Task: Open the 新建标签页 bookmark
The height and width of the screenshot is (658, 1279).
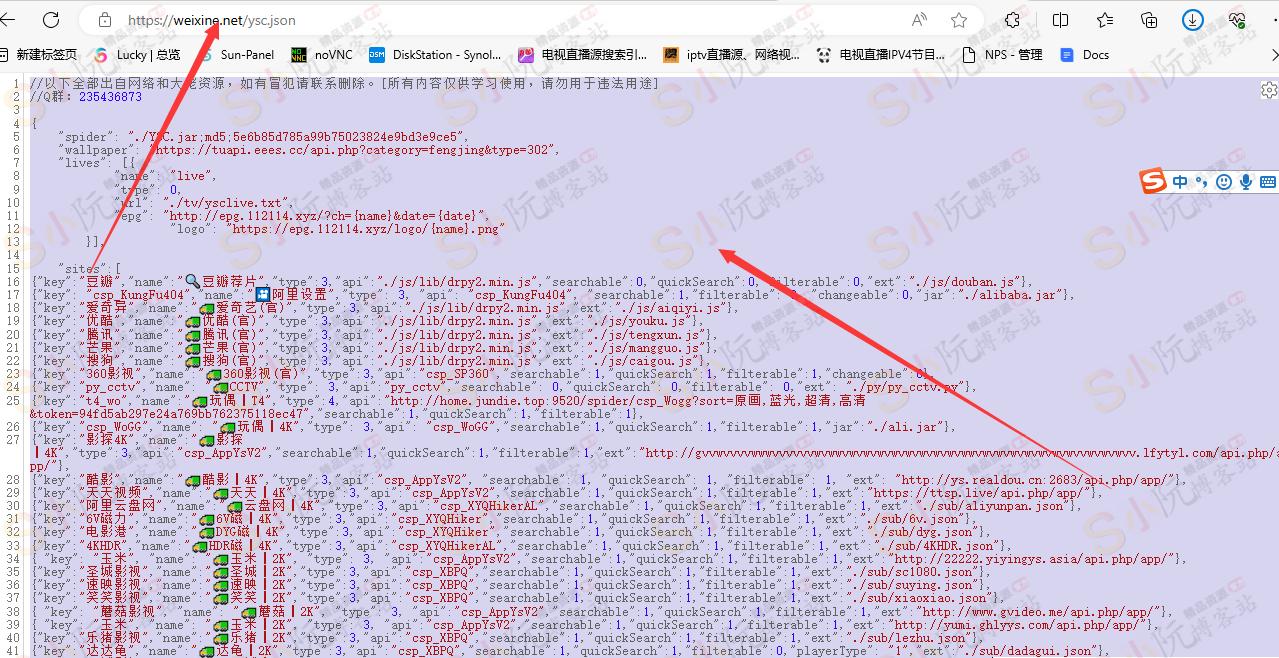Action: [x=39, y=55]
